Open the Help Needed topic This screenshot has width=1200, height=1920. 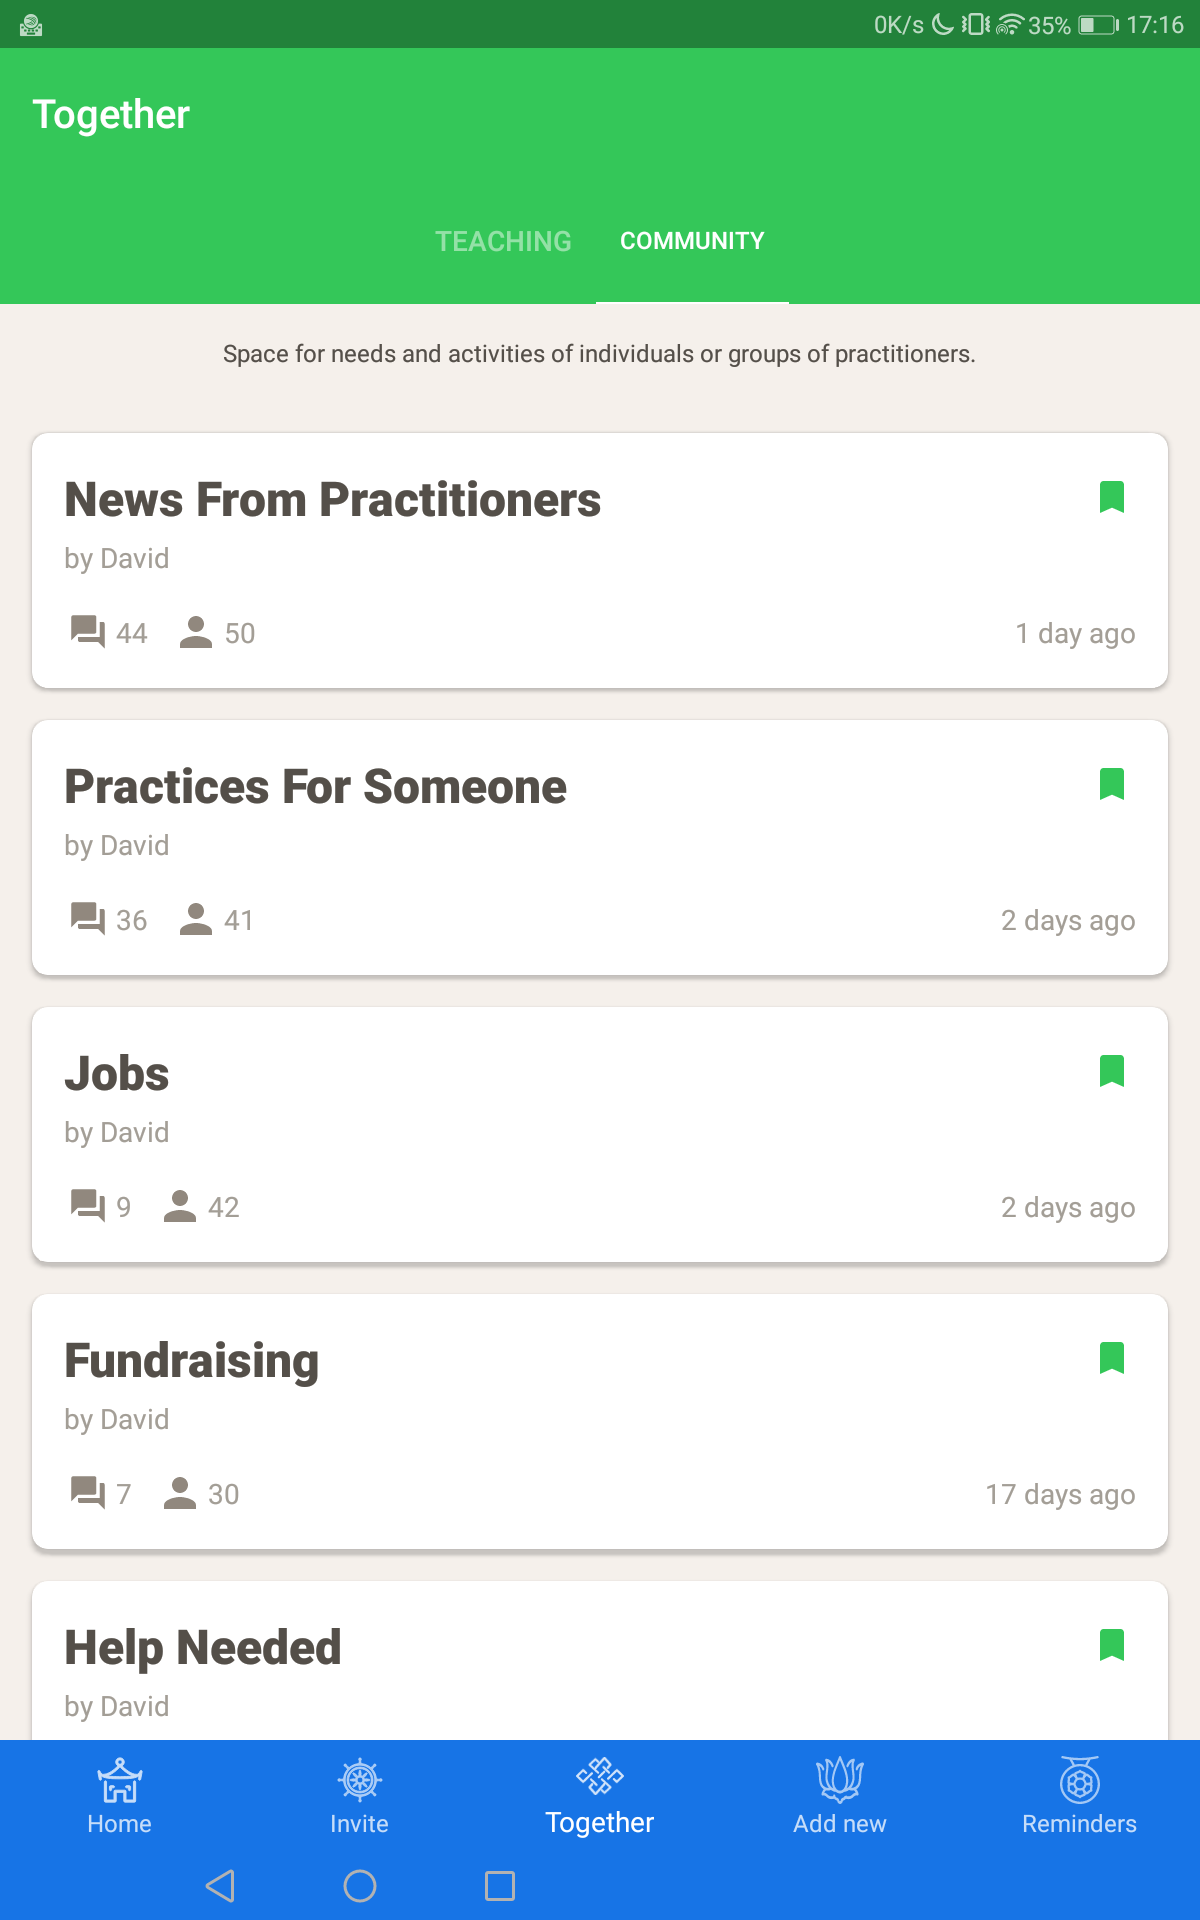pyautogui.click(x=203, y=1648)
